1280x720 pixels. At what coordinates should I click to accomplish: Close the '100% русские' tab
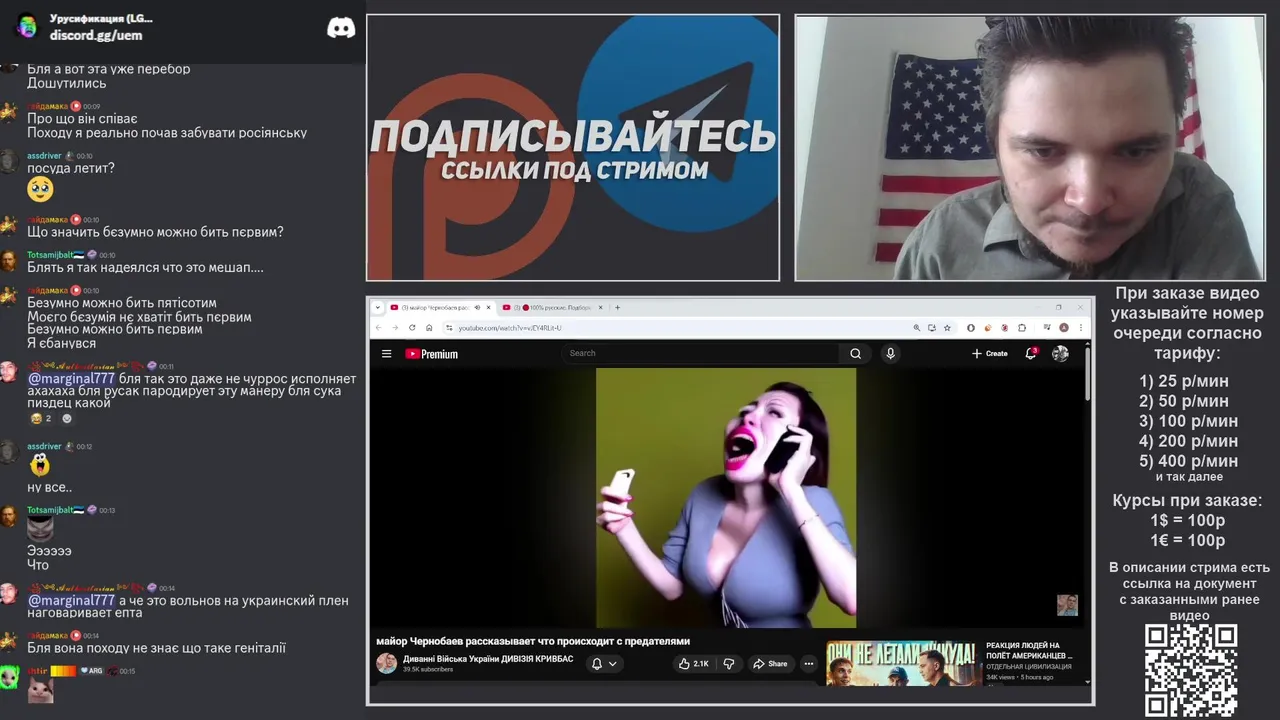[602, 307]
